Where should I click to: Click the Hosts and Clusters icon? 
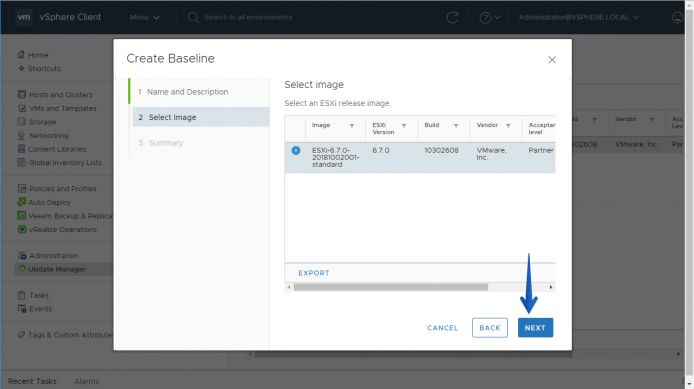click(22, 94)
